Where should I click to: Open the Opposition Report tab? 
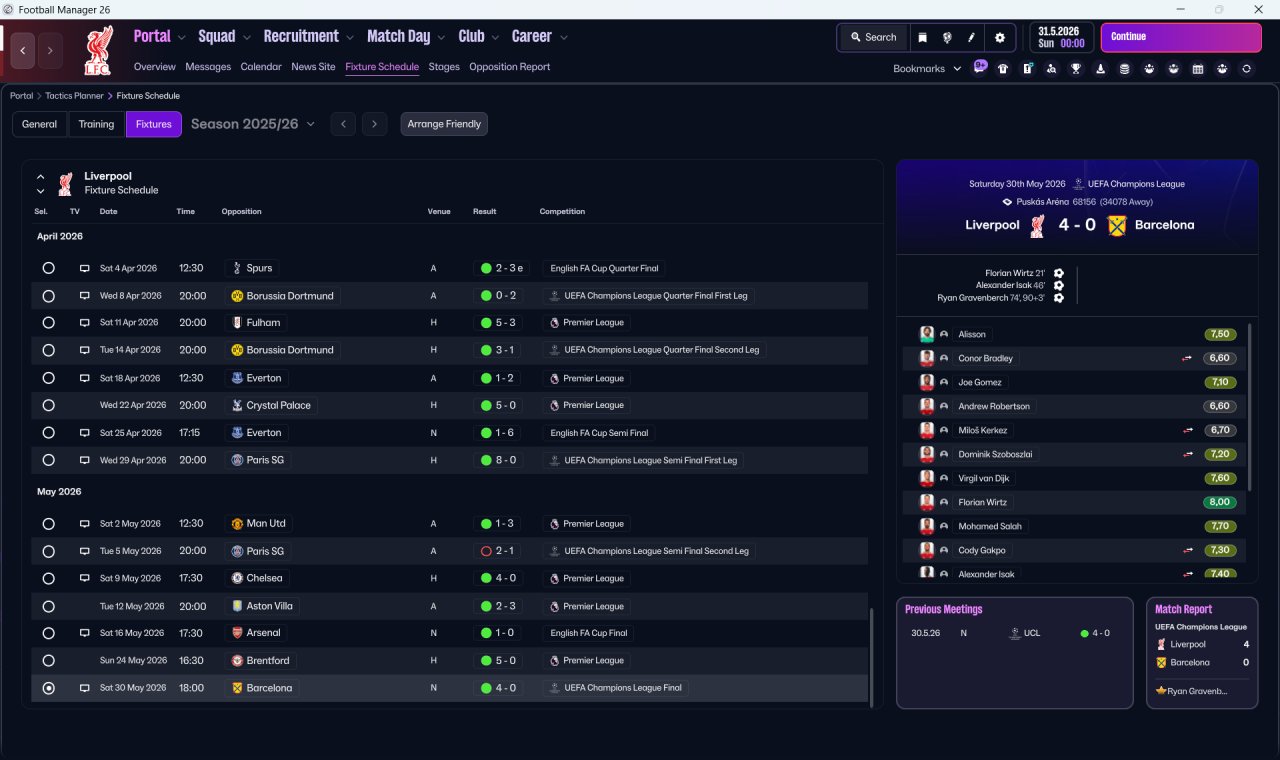tap(509, 67)
